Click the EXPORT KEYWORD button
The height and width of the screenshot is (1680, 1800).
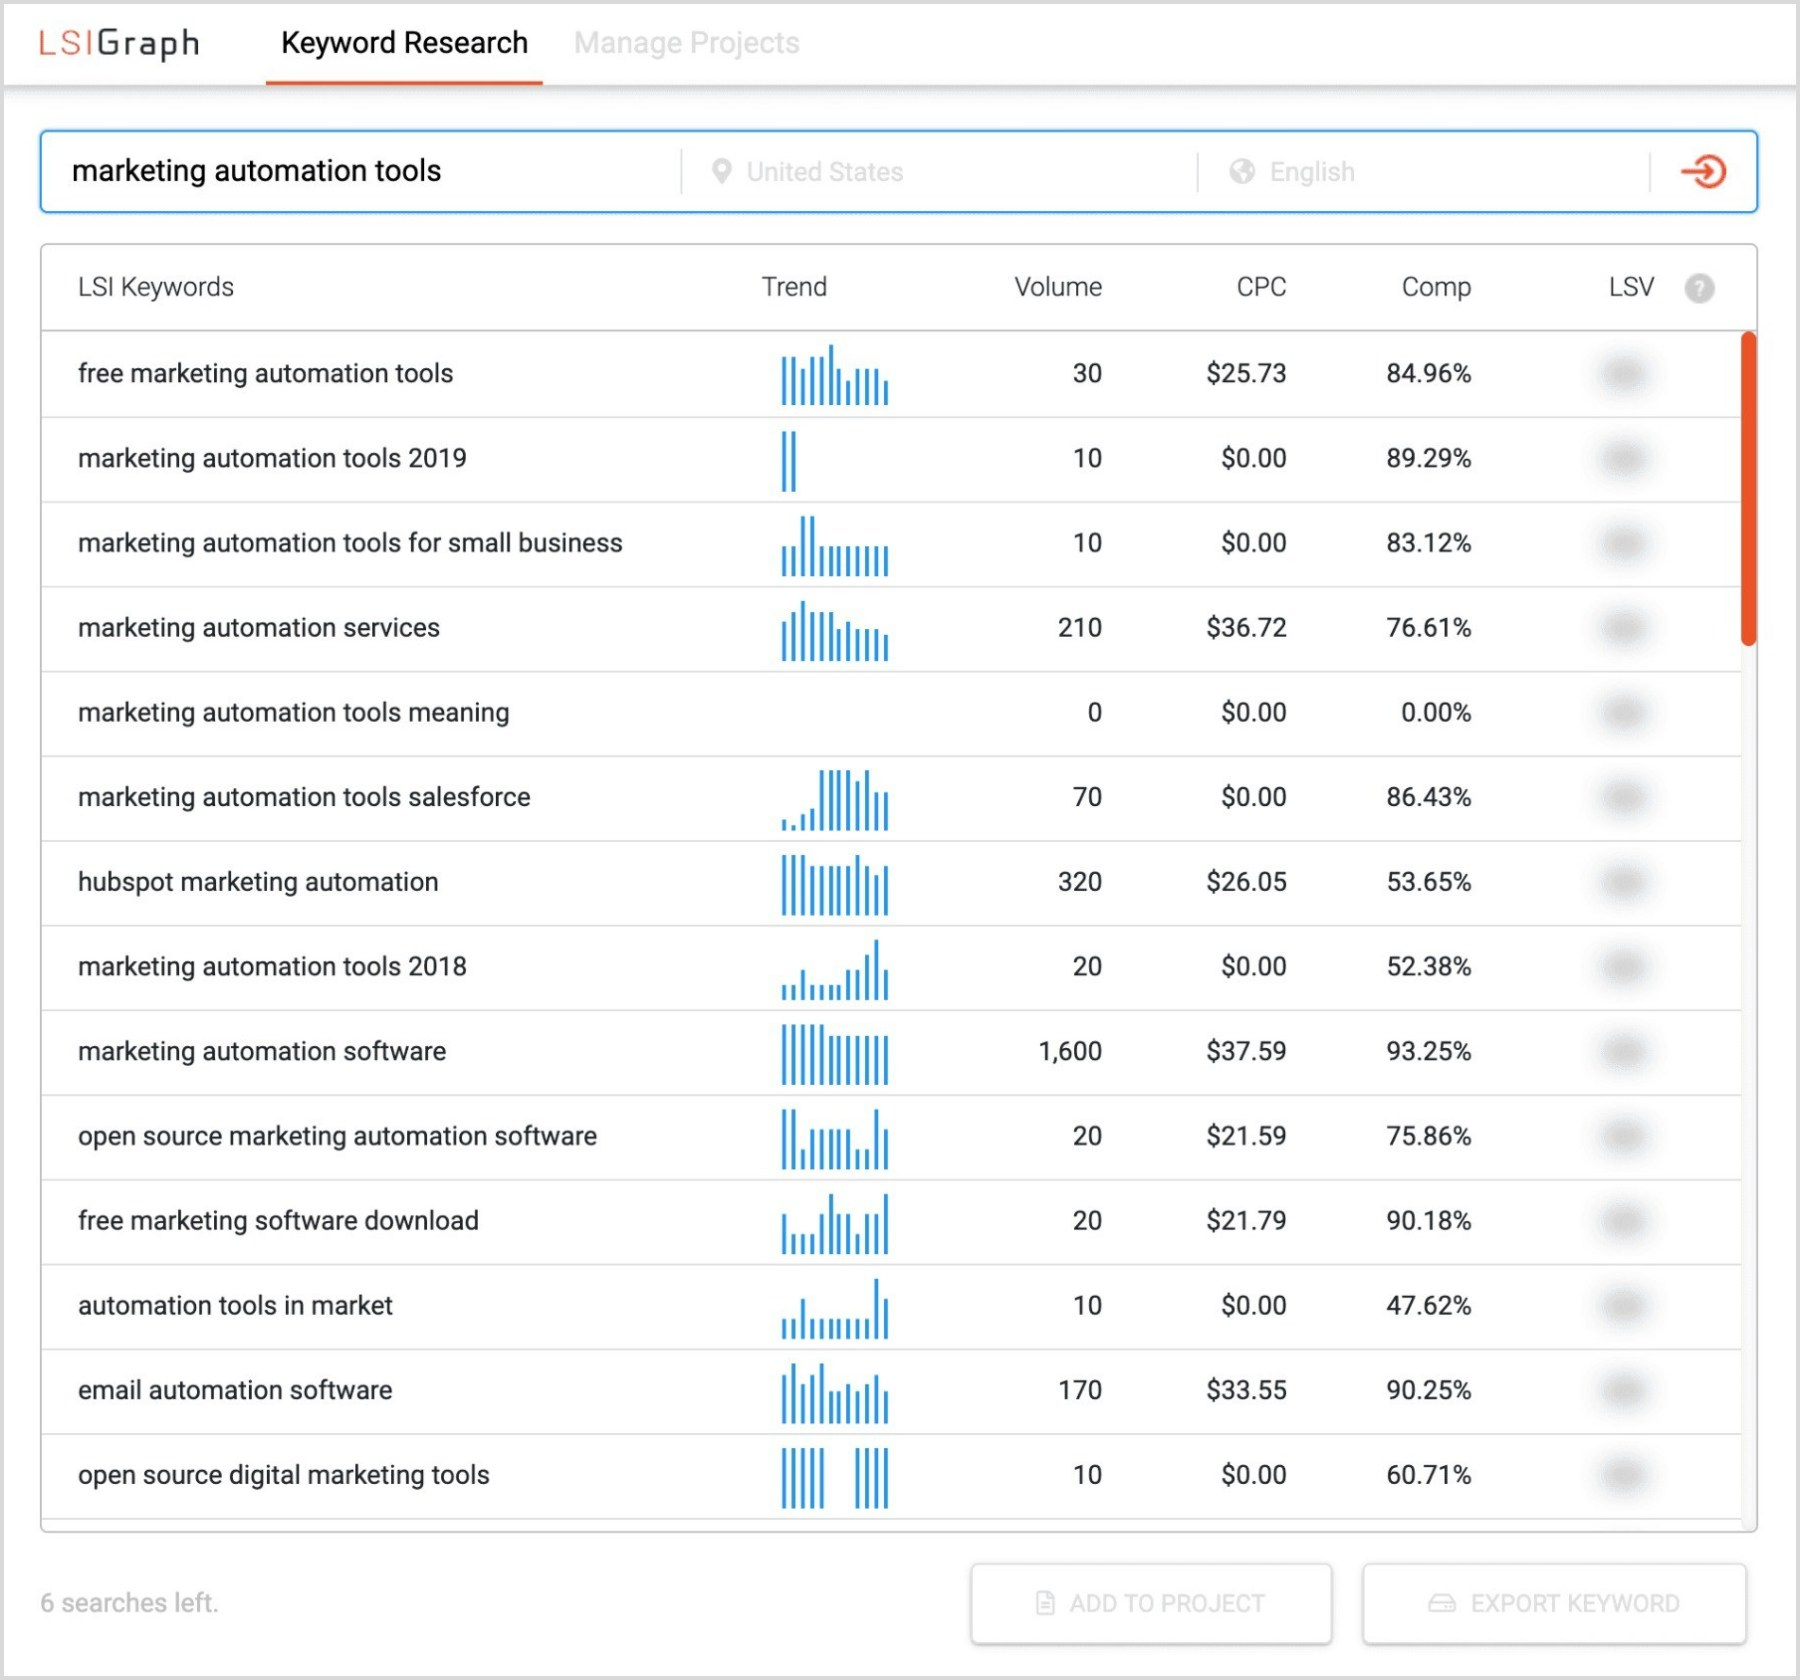point(1552,1602)
